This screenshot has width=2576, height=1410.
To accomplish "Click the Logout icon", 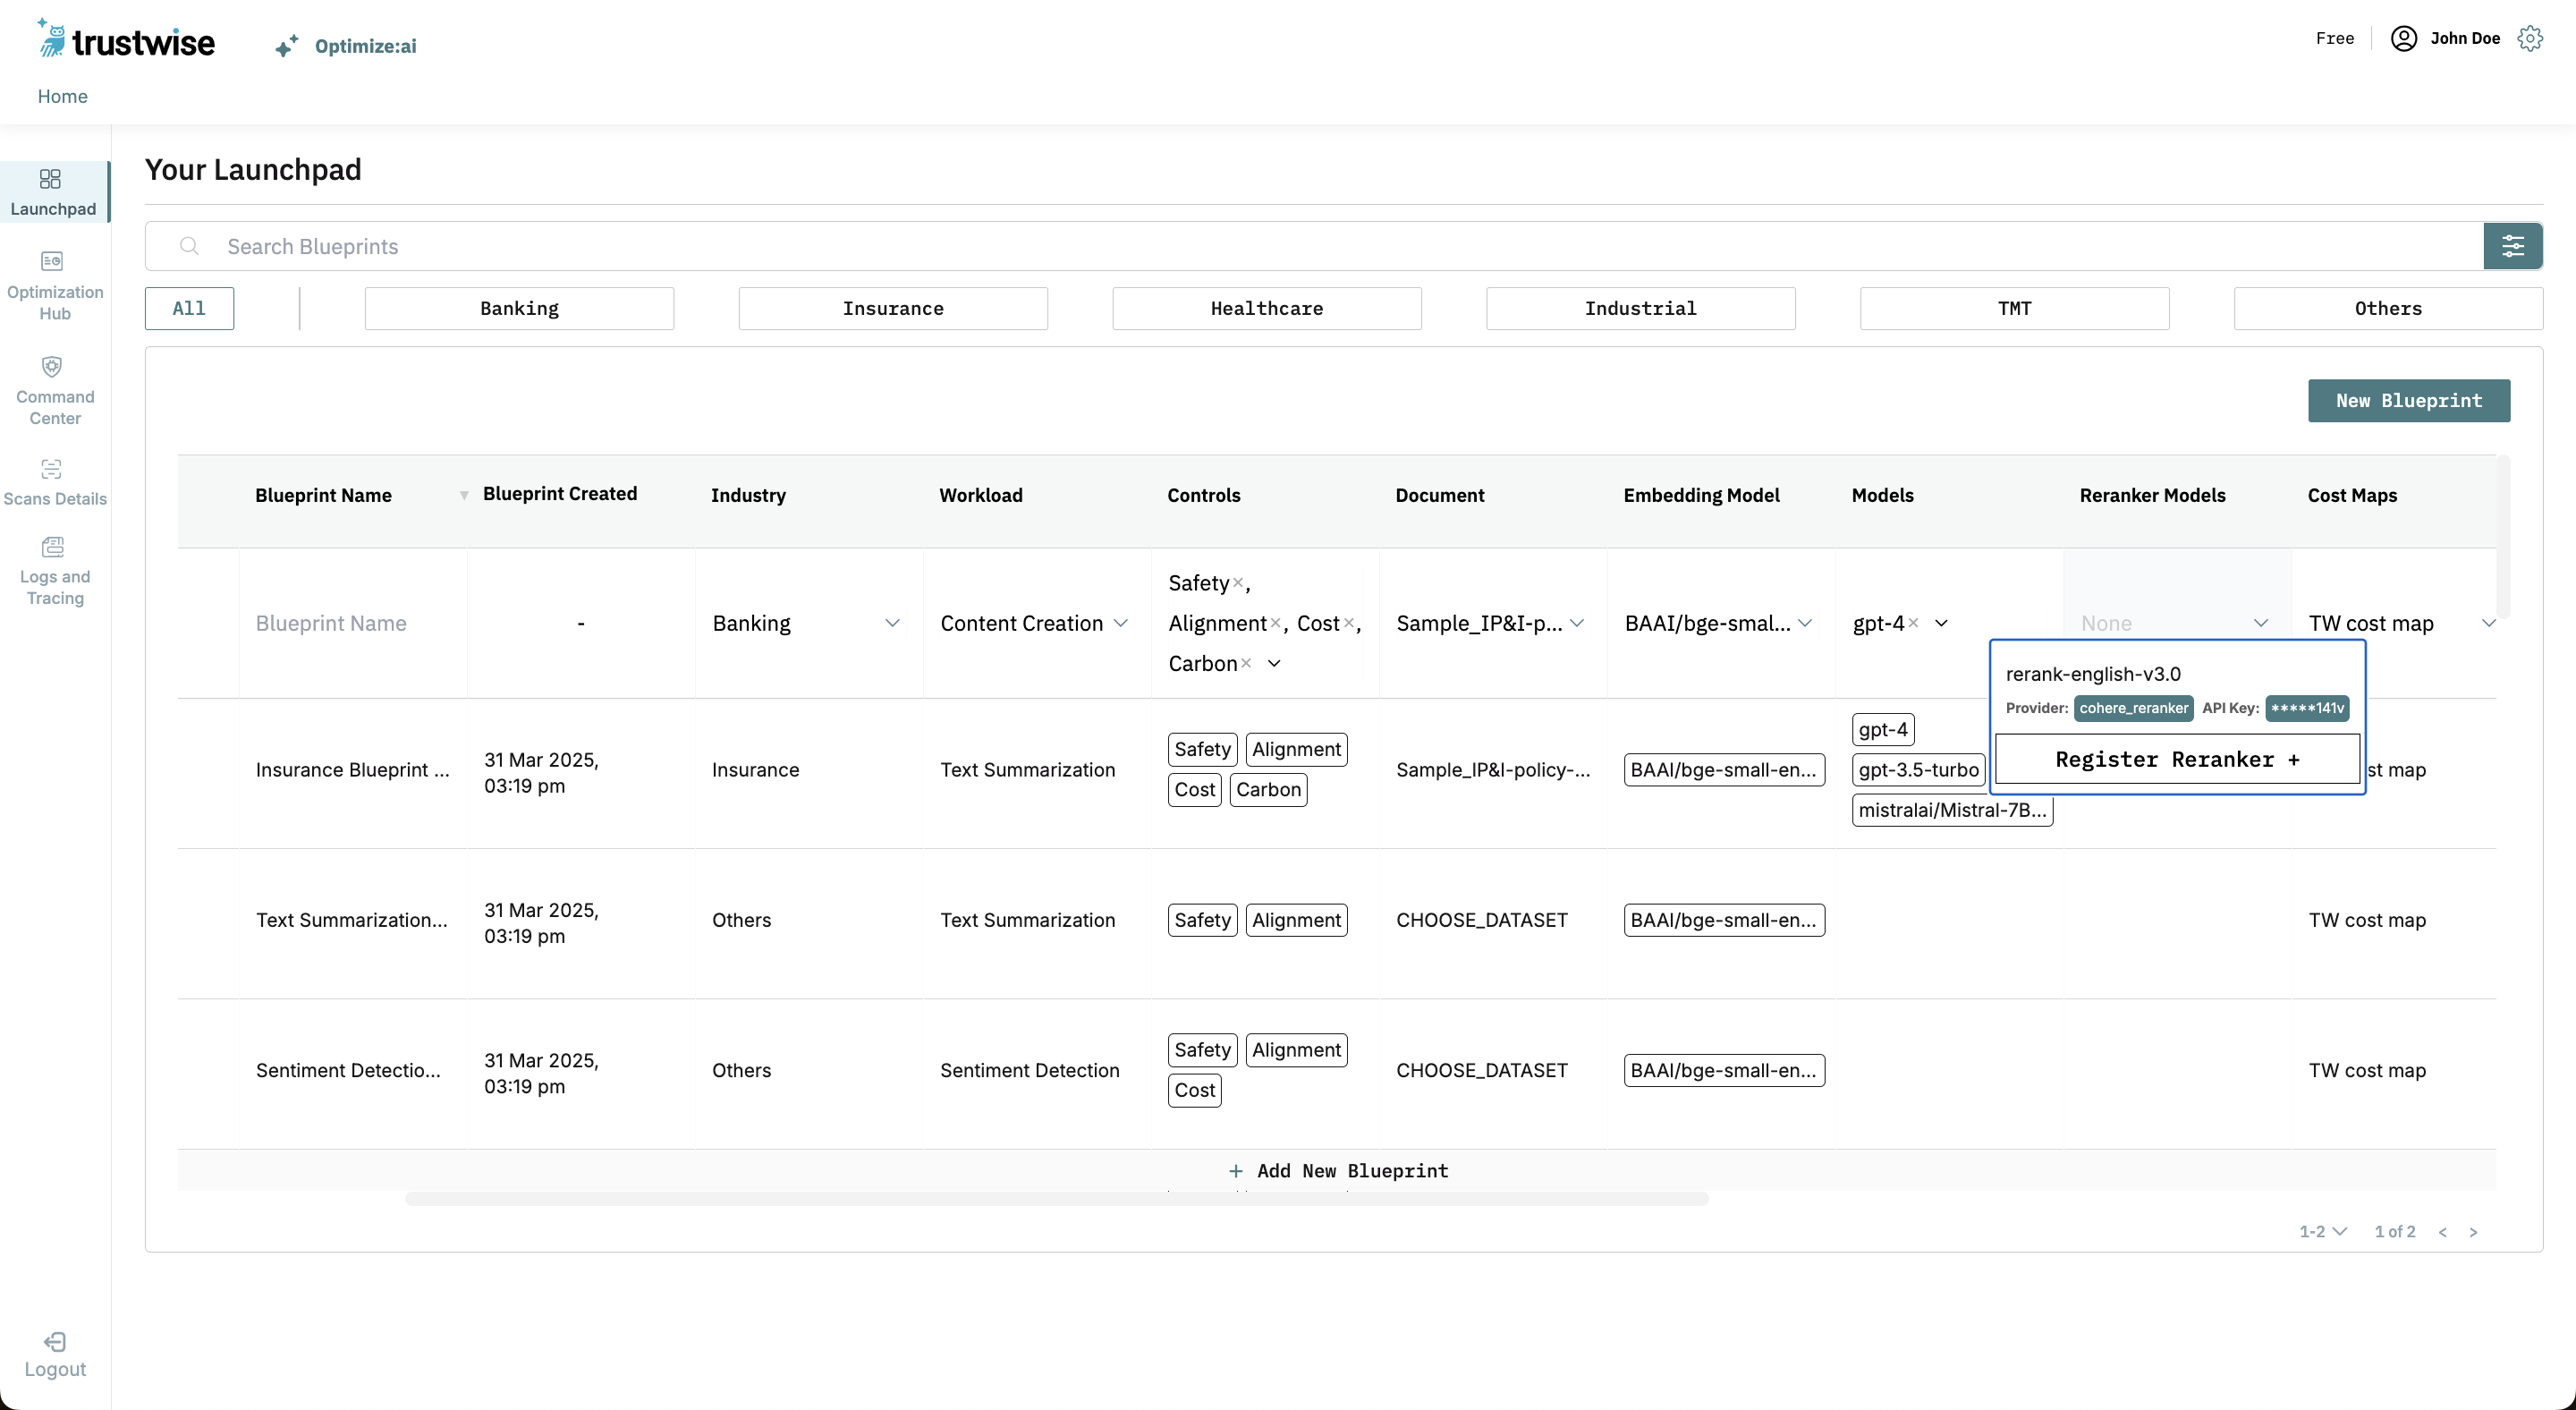I will click(55, 1342).
